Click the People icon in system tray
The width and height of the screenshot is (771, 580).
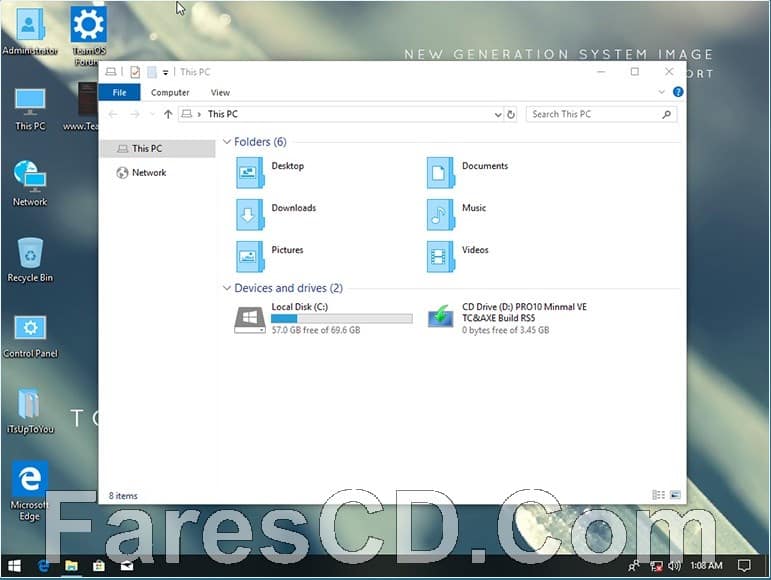[634, 566]
